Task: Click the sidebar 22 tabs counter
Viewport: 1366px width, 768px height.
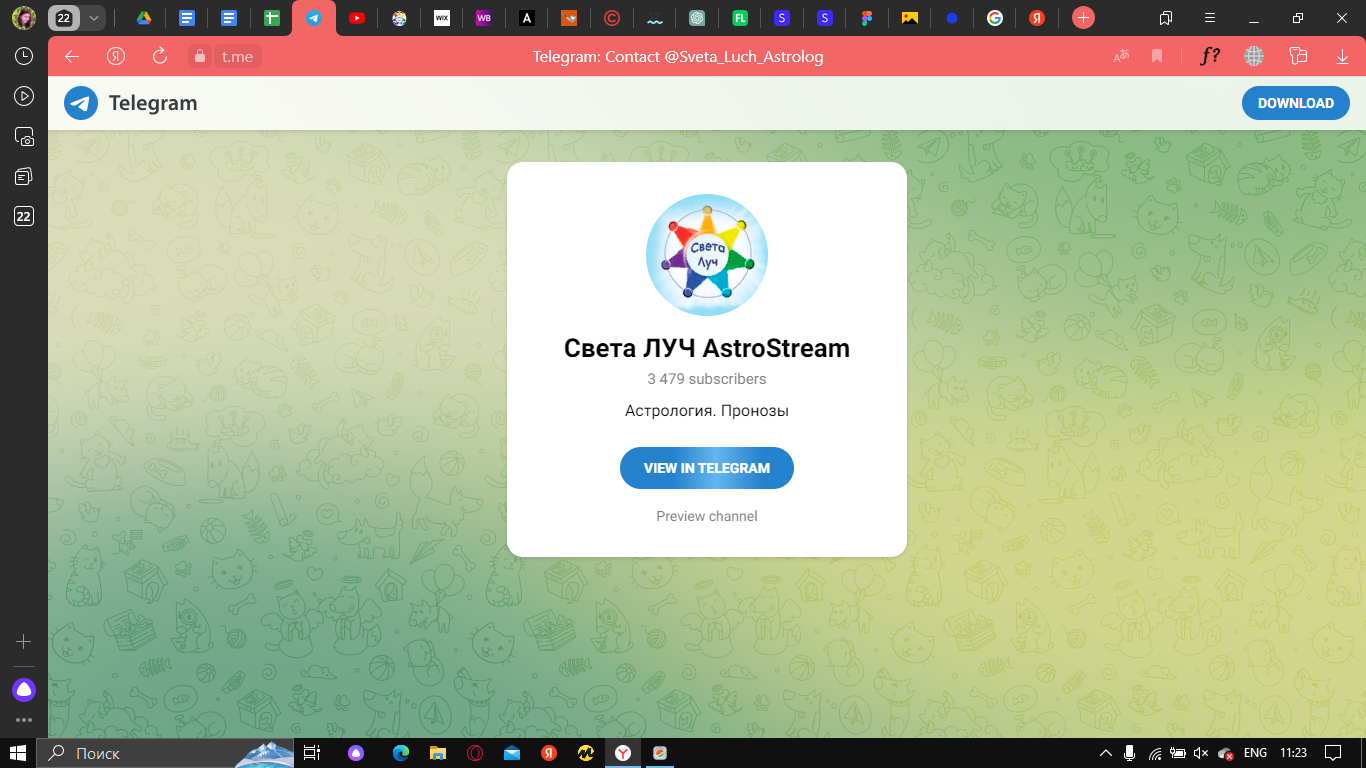Action: tap(24, 217)
